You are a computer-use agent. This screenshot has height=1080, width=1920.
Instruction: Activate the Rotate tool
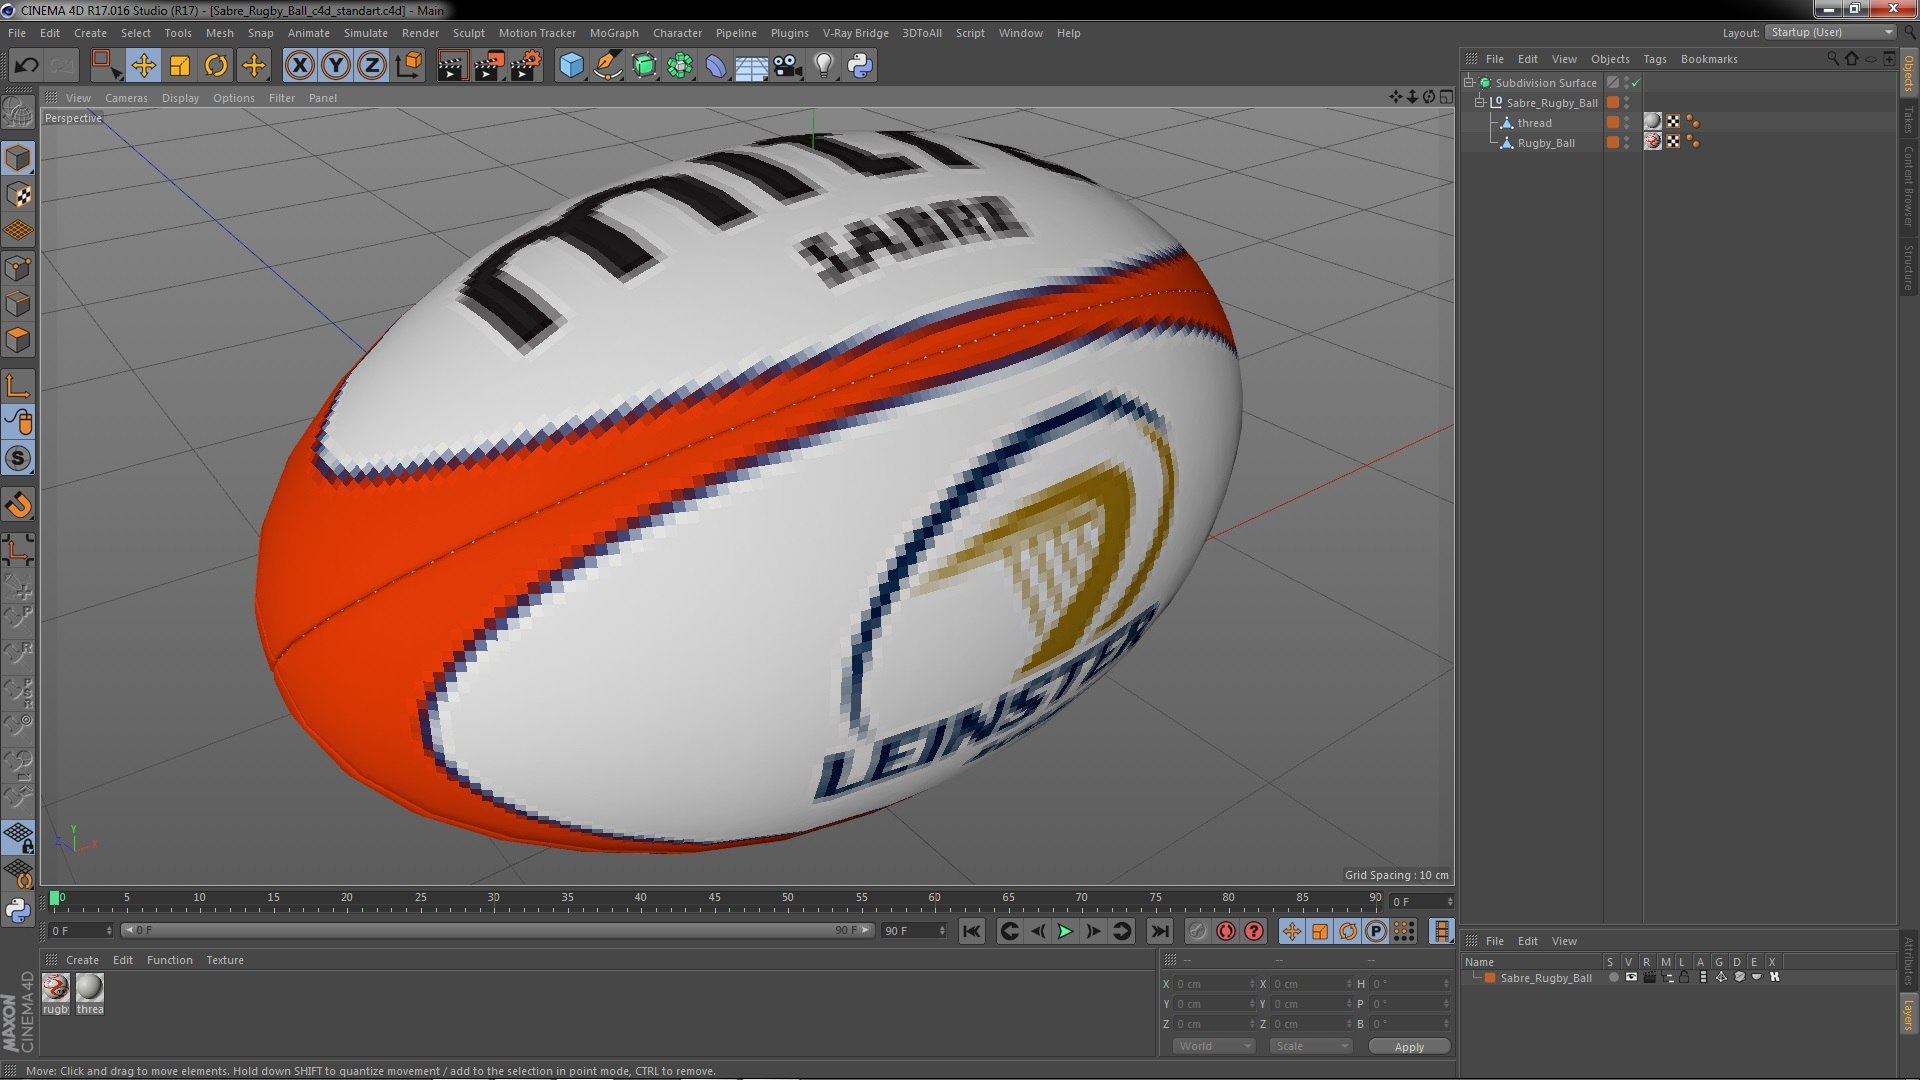coord(216,66)
